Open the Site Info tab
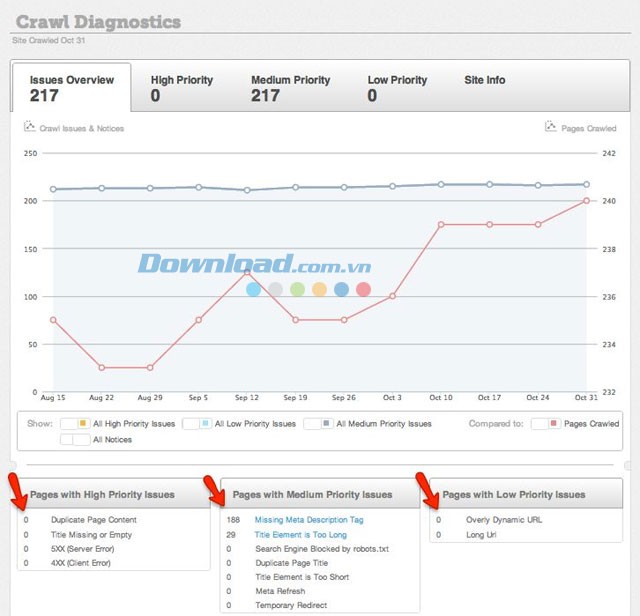 (484, 80)
